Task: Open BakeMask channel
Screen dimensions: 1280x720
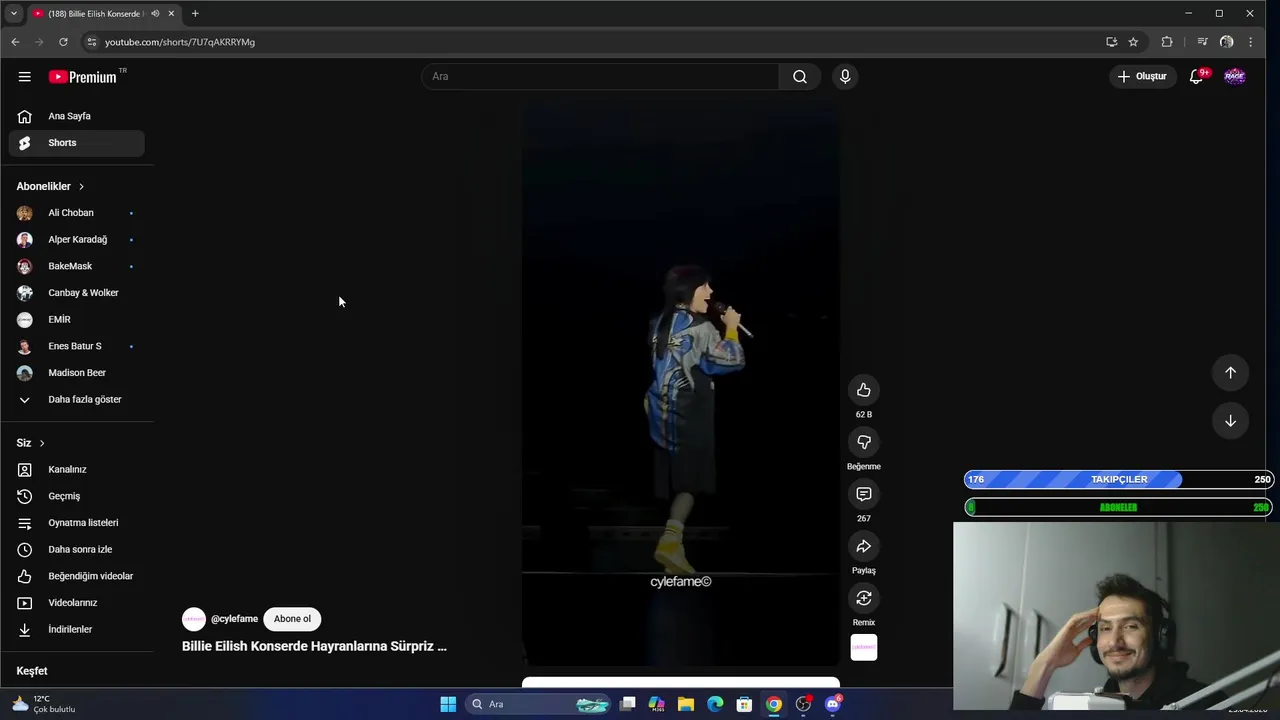Action: (77, 266)
